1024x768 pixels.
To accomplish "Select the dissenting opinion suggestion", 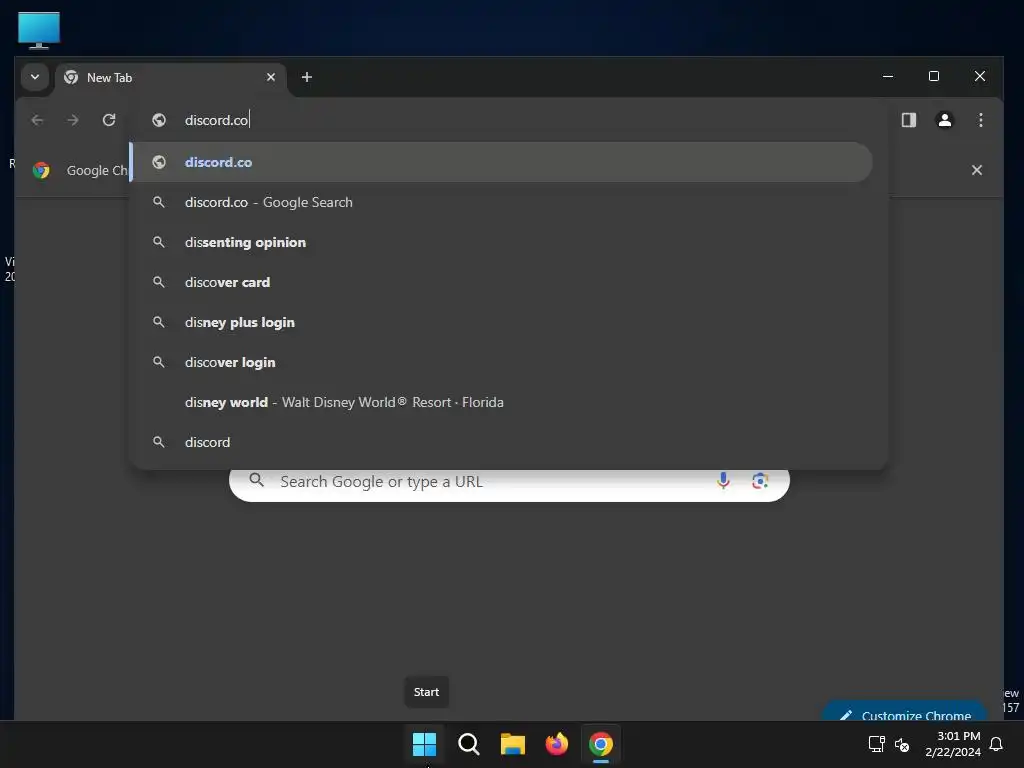I will click(501, 242).
